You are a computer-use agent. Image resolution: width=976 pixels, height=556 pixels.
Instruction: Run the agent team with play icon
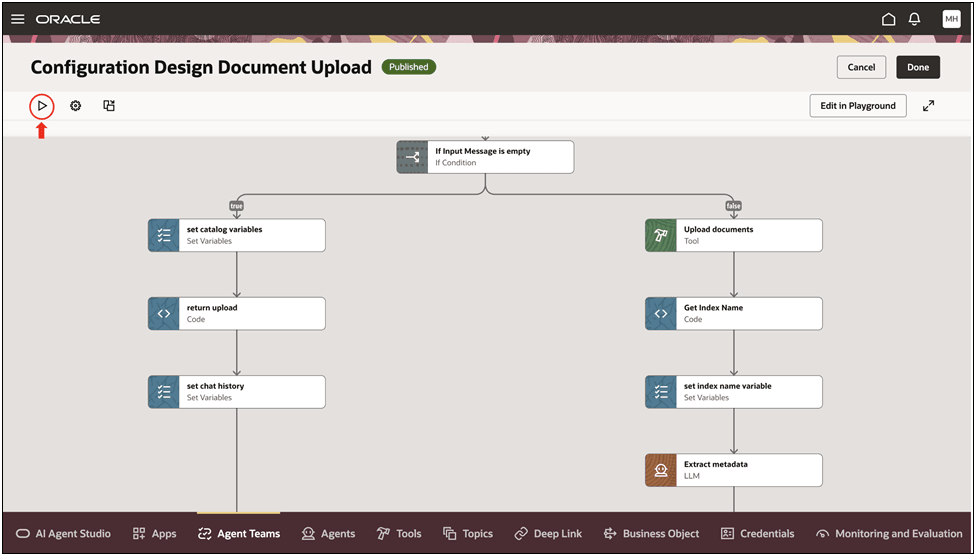[42, 106]
